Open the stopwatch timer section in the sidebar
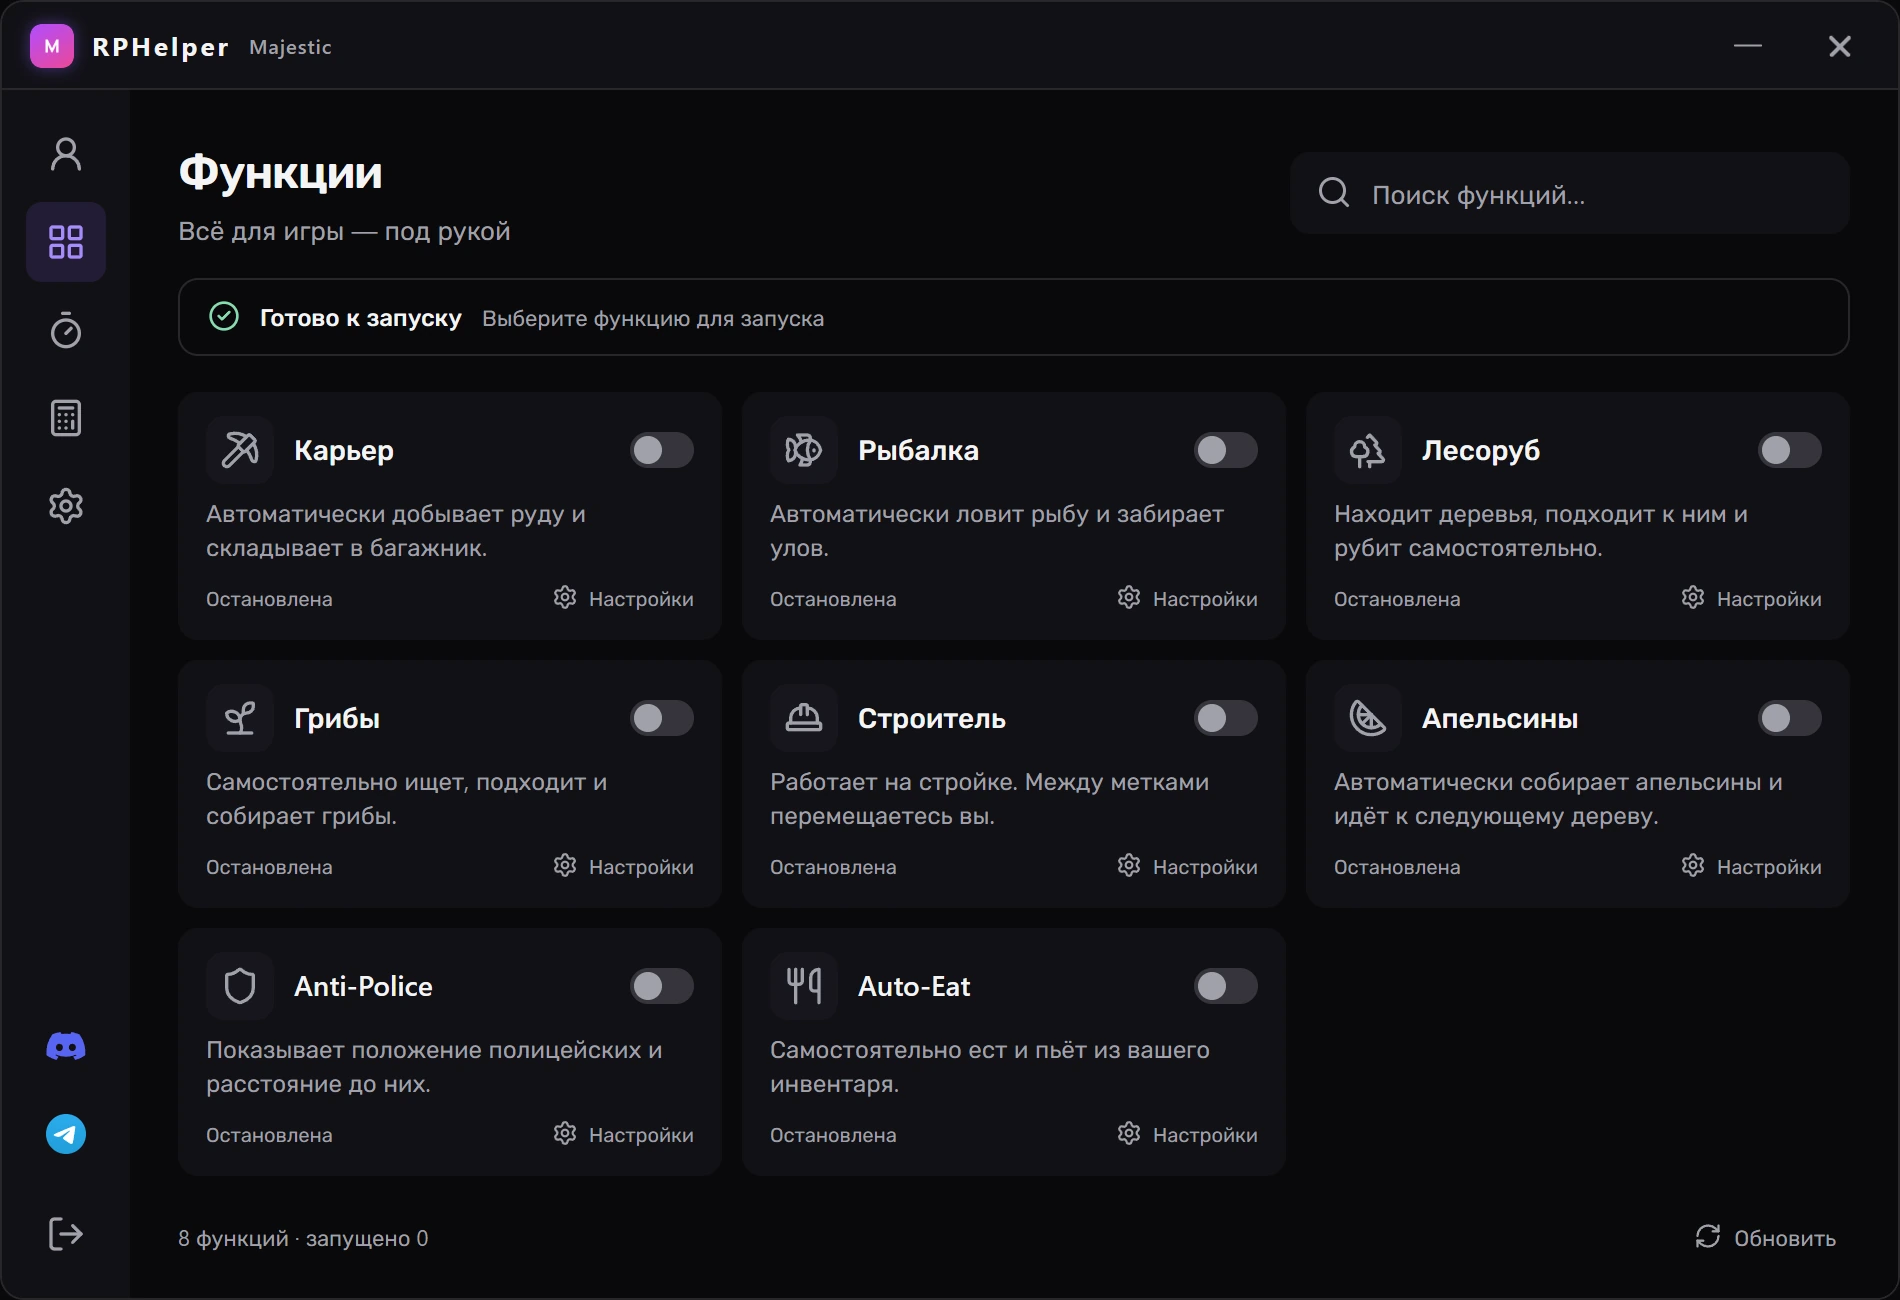 (66, 330)
